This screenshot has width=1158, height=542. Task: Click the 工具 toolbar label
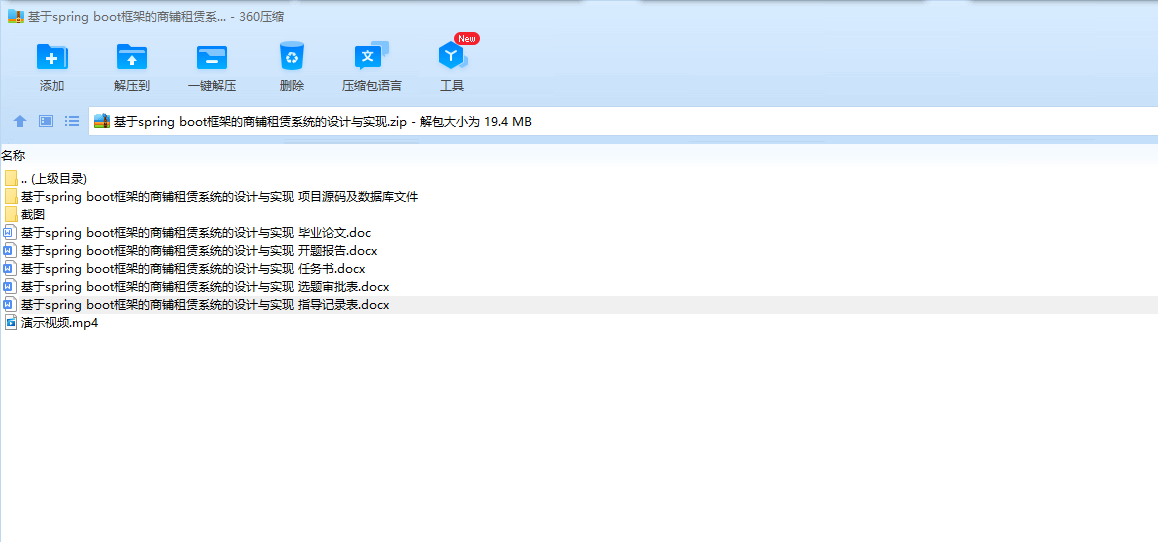tap(452, 86)
